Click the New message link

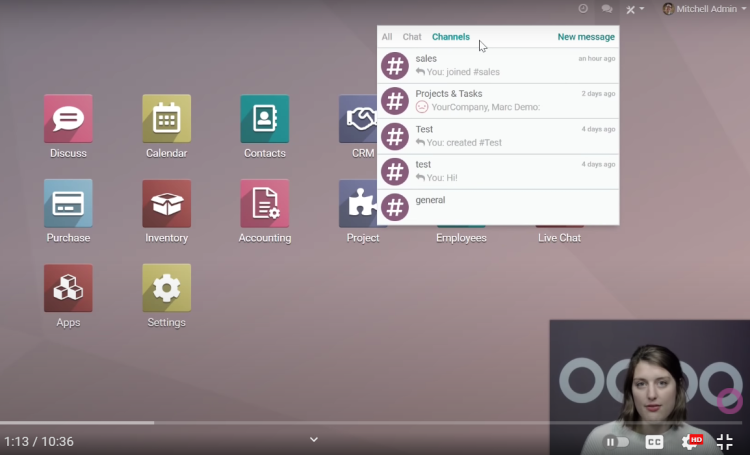[x=586, y=37]
